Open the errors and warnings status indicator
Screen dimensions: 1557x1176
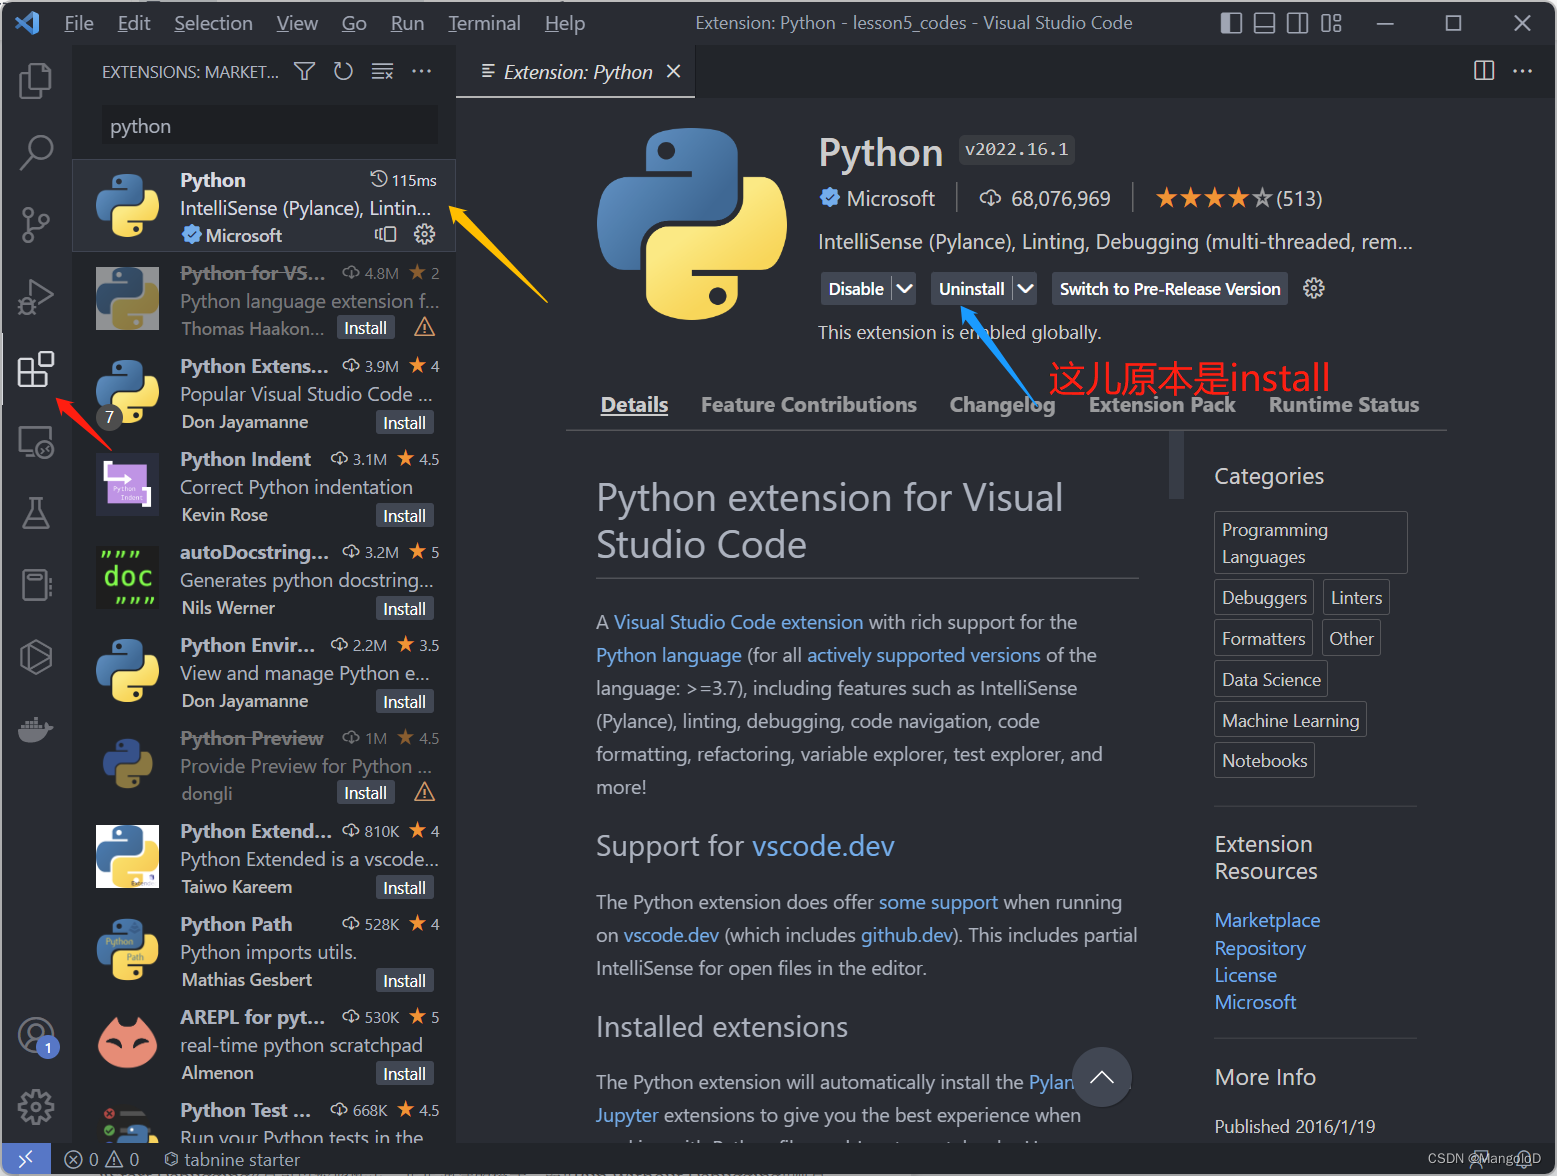pyautogui.click(x=102, y=1160)
